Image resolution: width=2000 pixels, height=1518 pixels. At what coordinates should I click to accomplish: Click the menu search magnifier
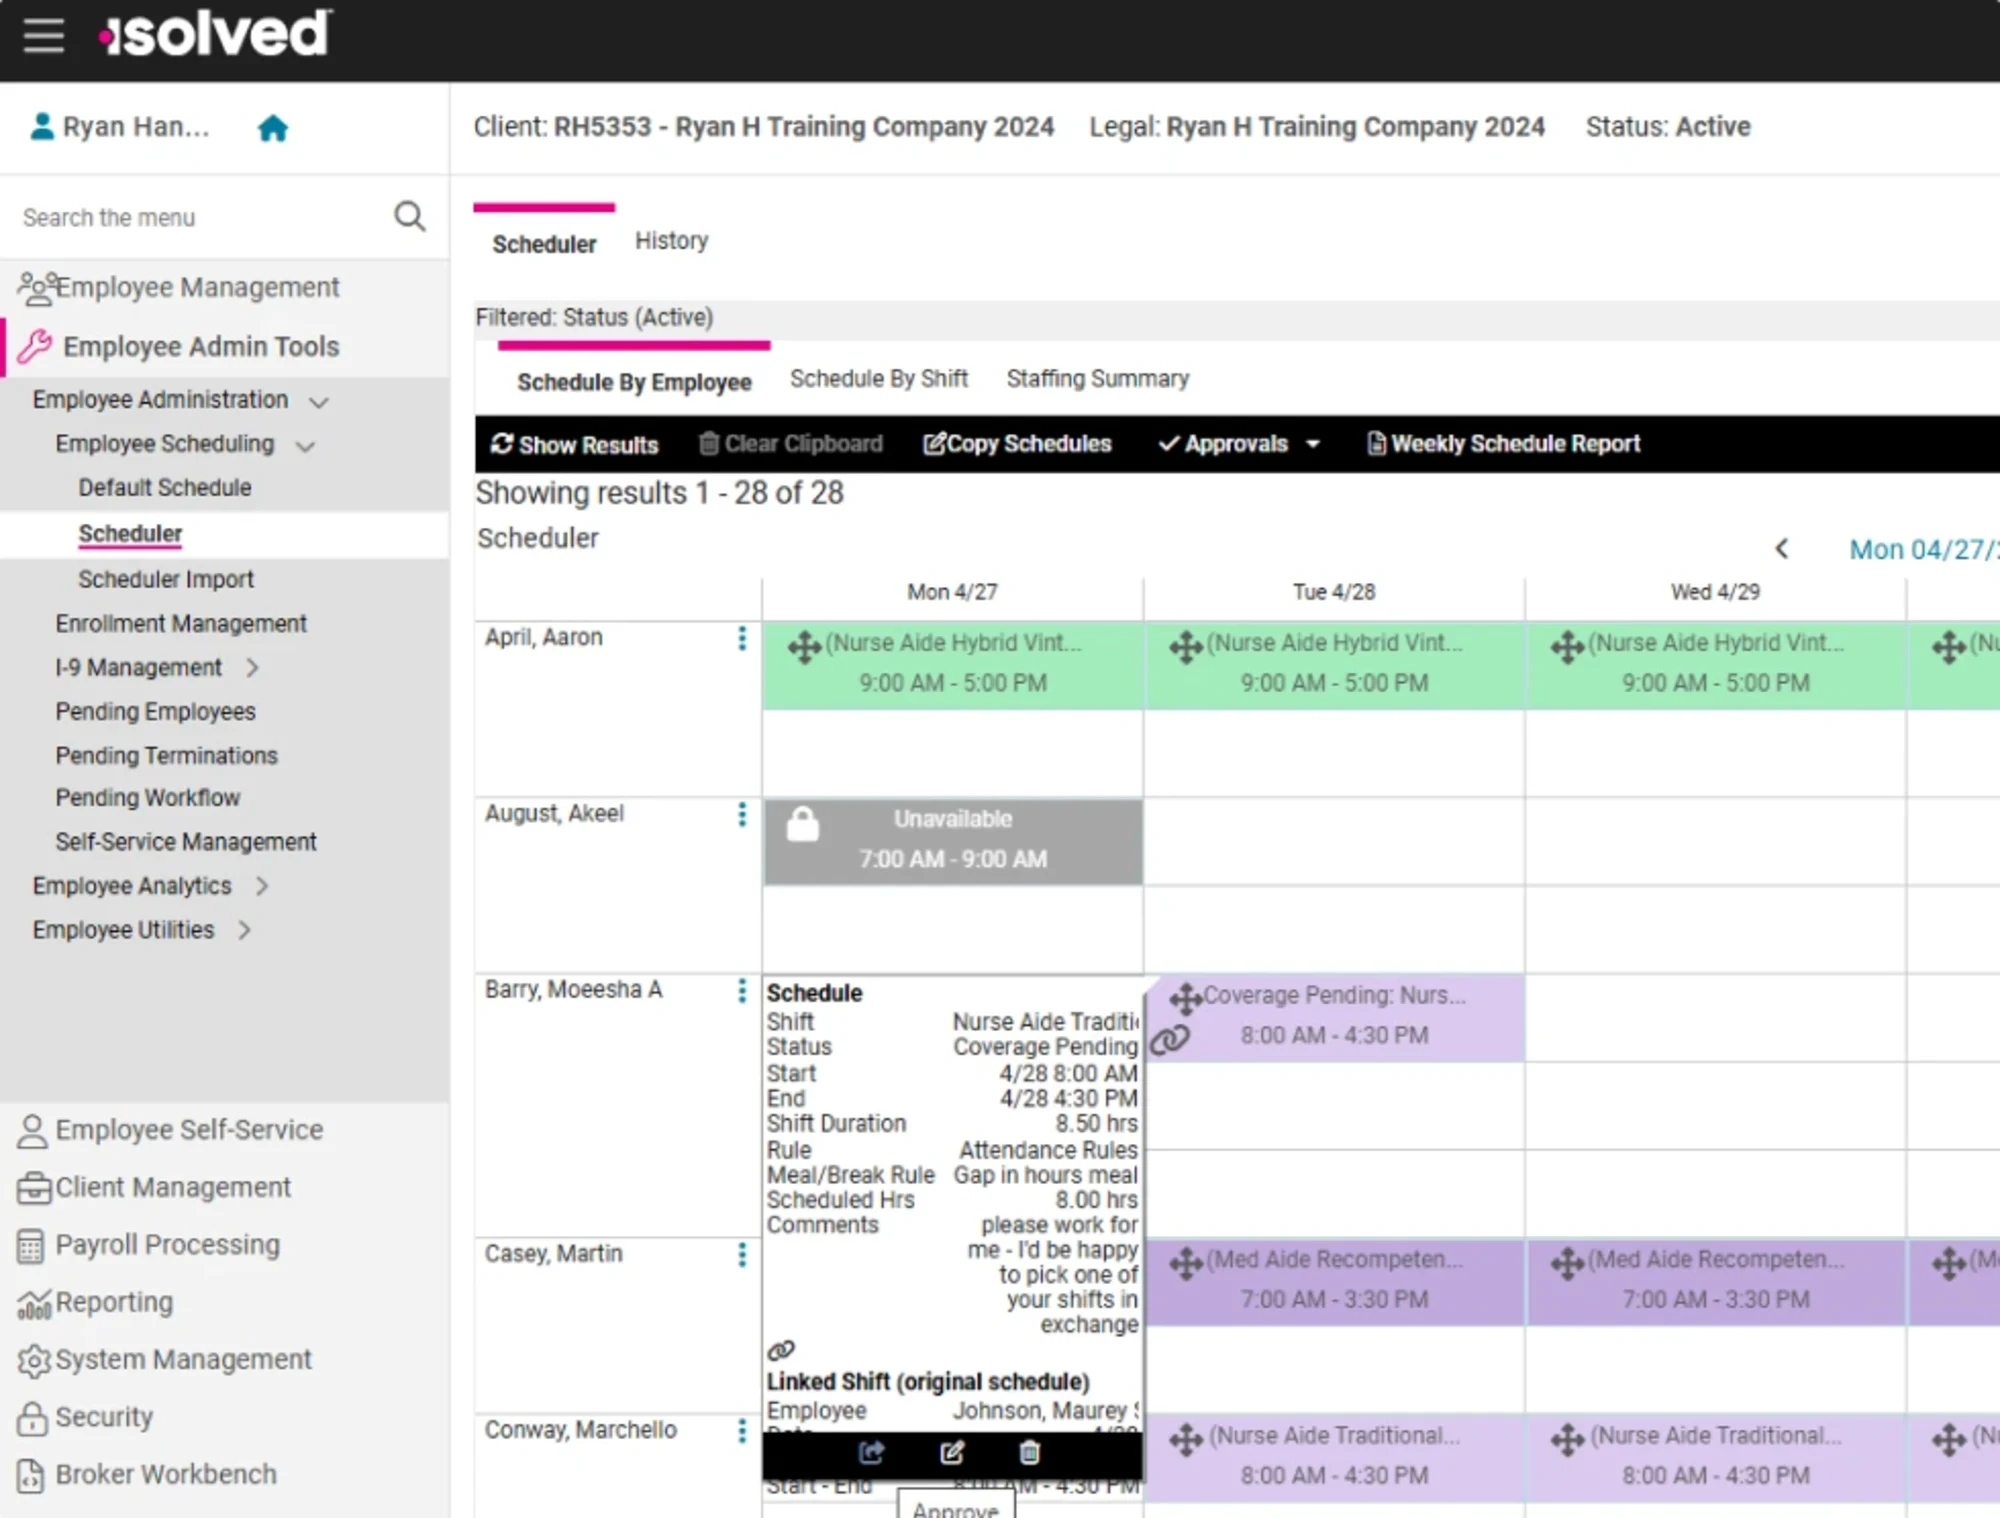(409, 216)
